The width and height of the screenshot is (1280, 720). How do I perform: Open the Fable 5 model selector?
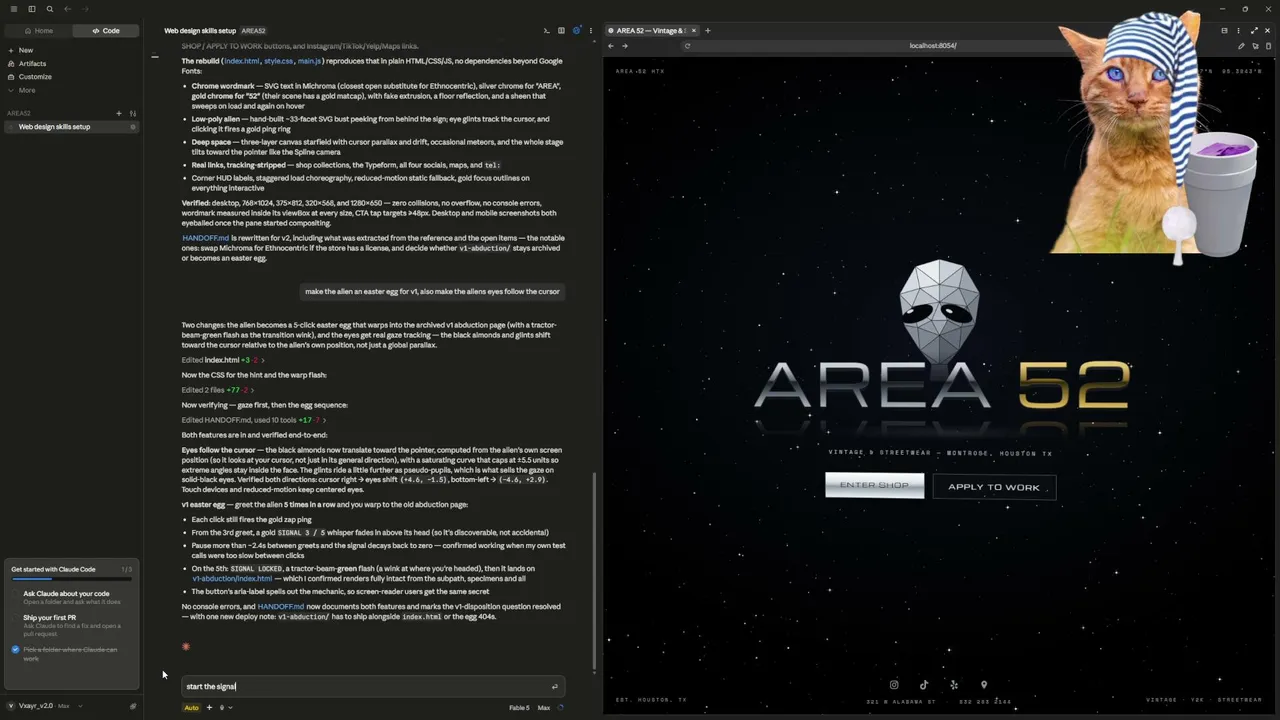pos(519,708)
